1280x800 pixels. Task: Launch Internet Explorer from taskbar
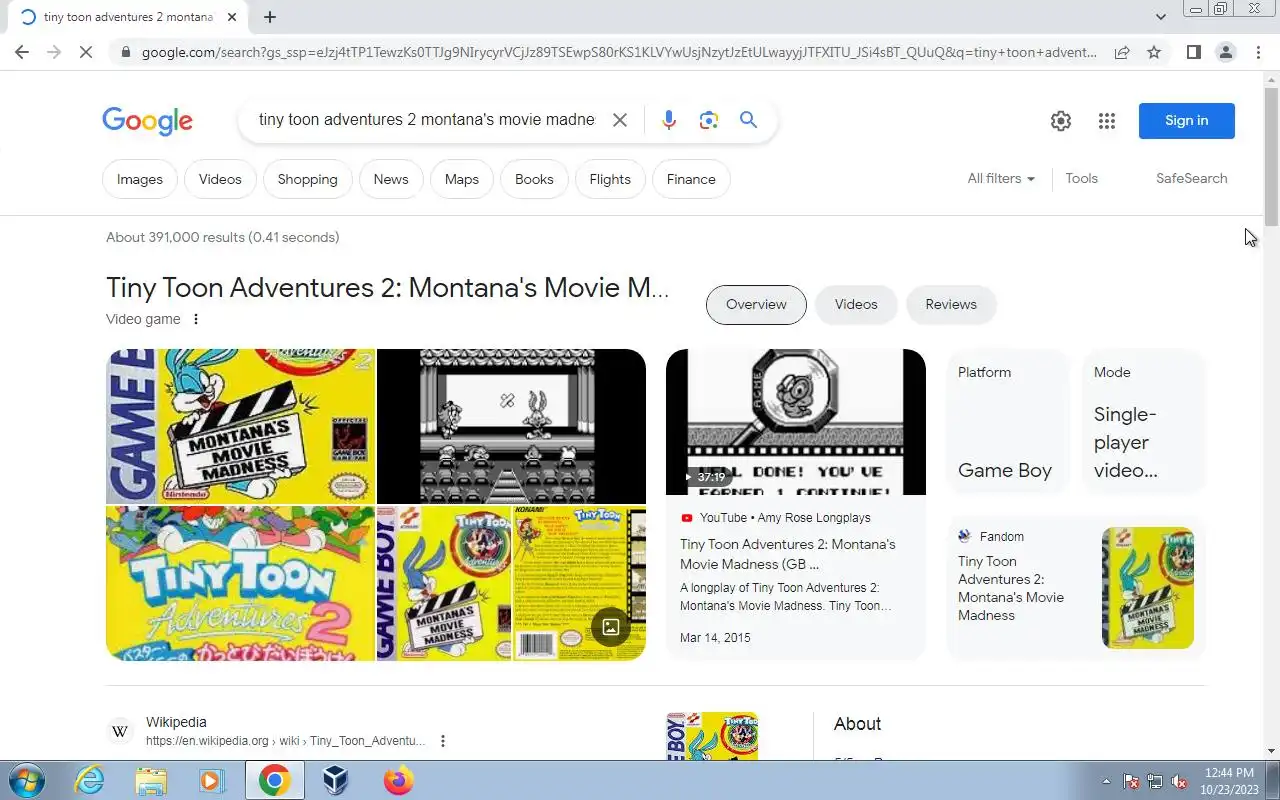pos(90,780)
